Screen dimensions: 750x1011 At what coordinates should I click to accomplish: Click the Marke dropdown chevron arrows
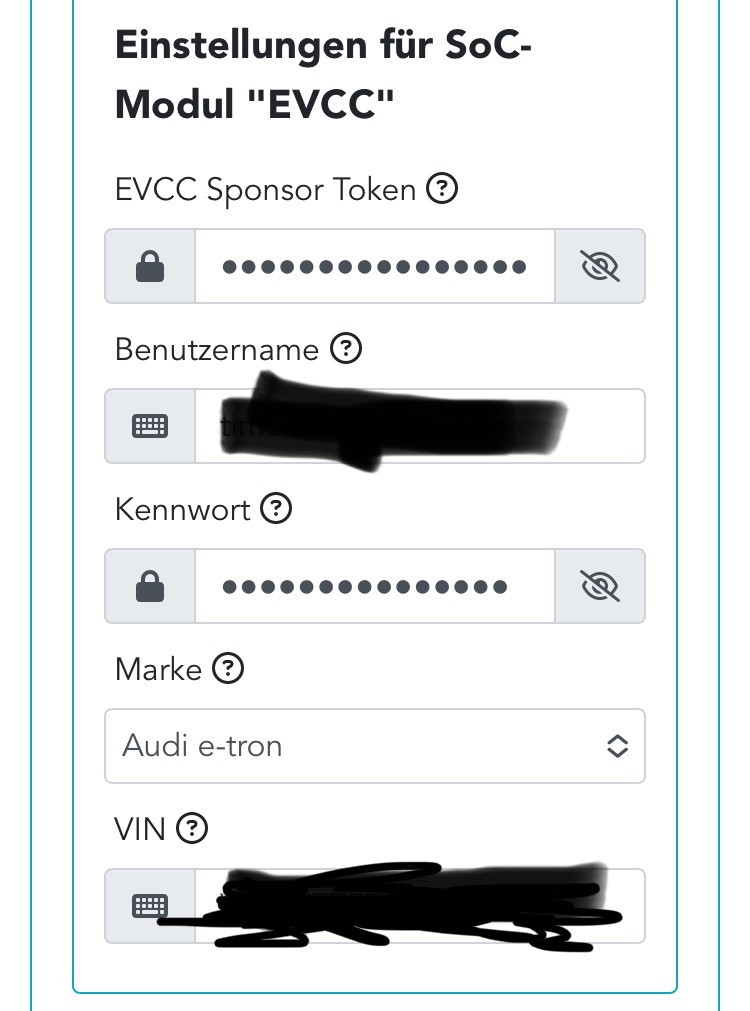tap(618, 746)
